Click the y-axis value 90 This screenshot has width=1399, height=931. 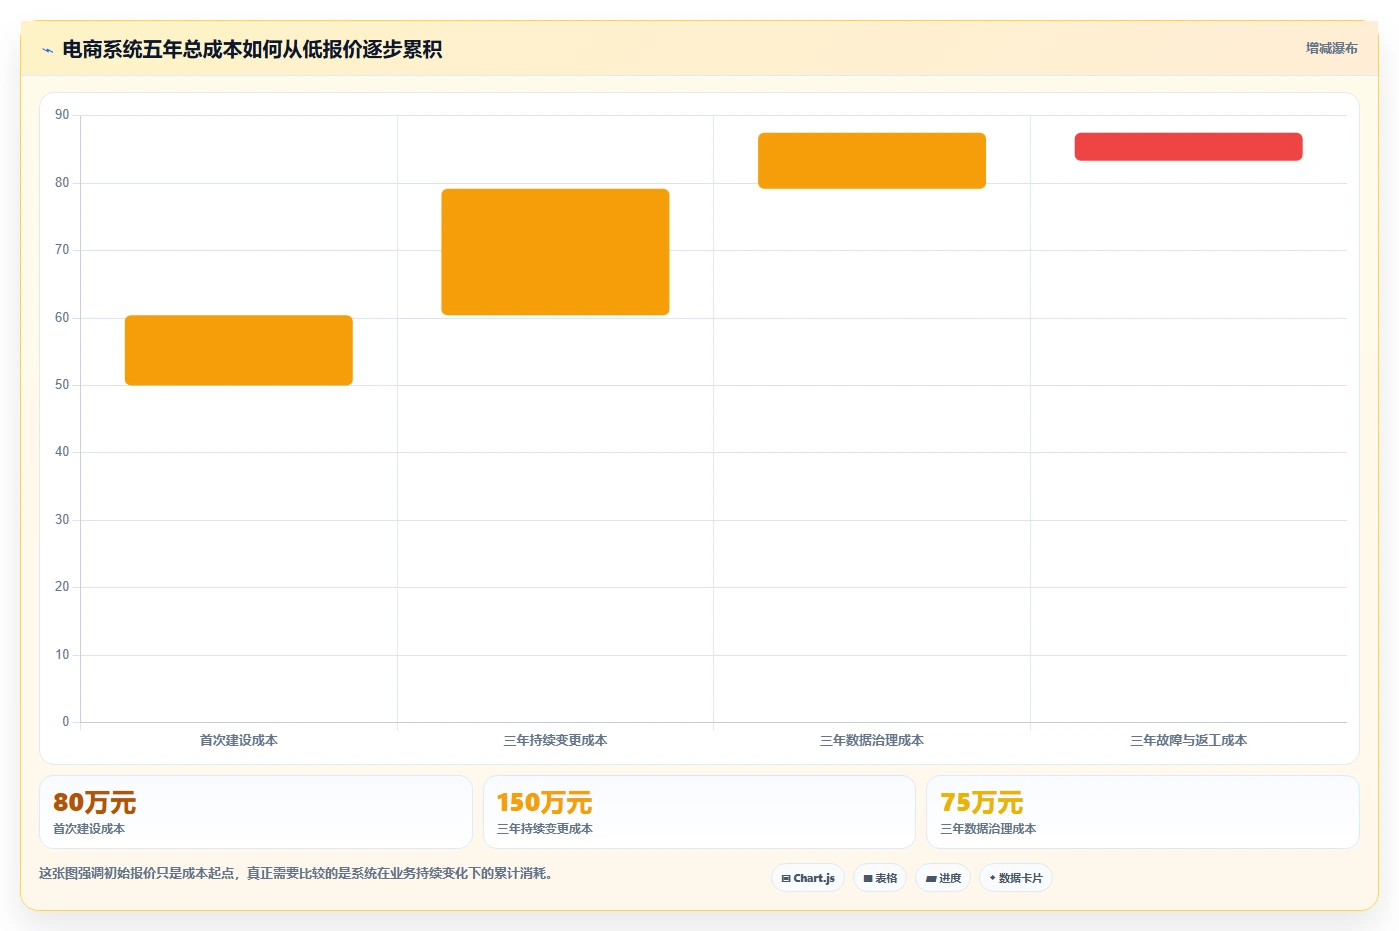[62, 115]
